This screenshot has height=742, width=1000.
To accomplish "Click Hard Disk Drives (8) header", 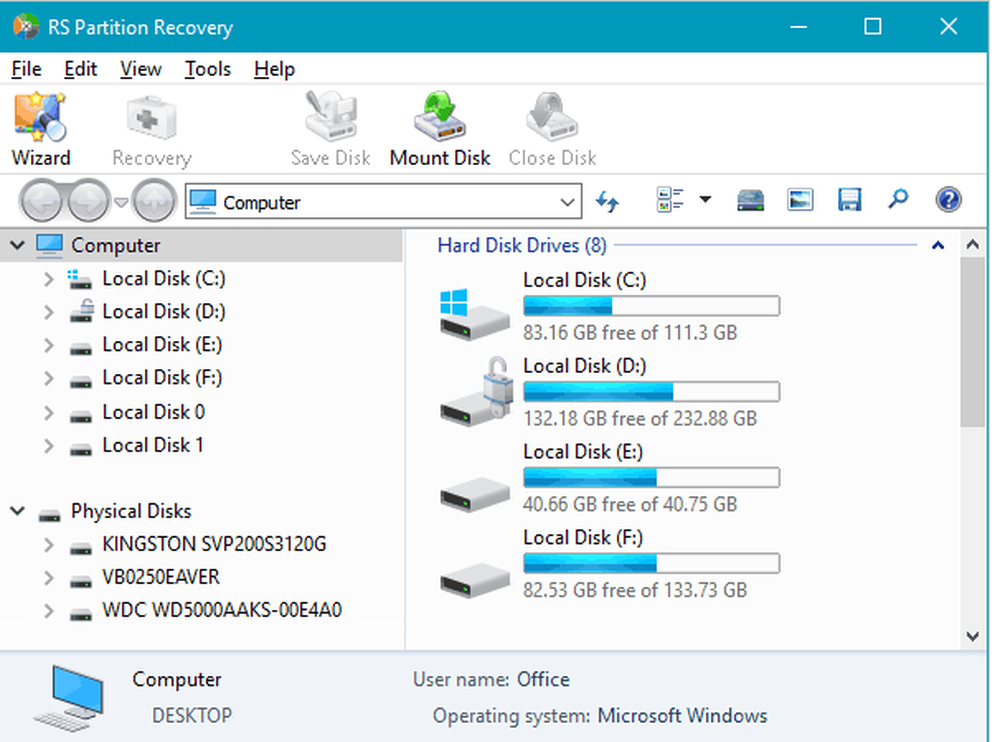I will coord(522,245).
